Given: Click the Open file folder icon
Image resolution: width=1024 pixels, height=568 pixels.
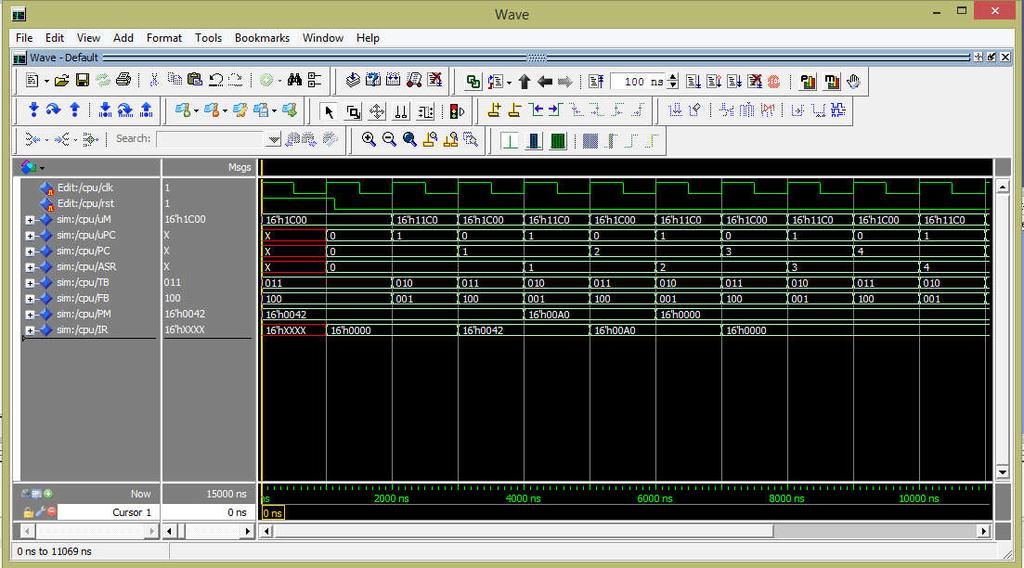Looking at the screenshot, I should 61,80.
